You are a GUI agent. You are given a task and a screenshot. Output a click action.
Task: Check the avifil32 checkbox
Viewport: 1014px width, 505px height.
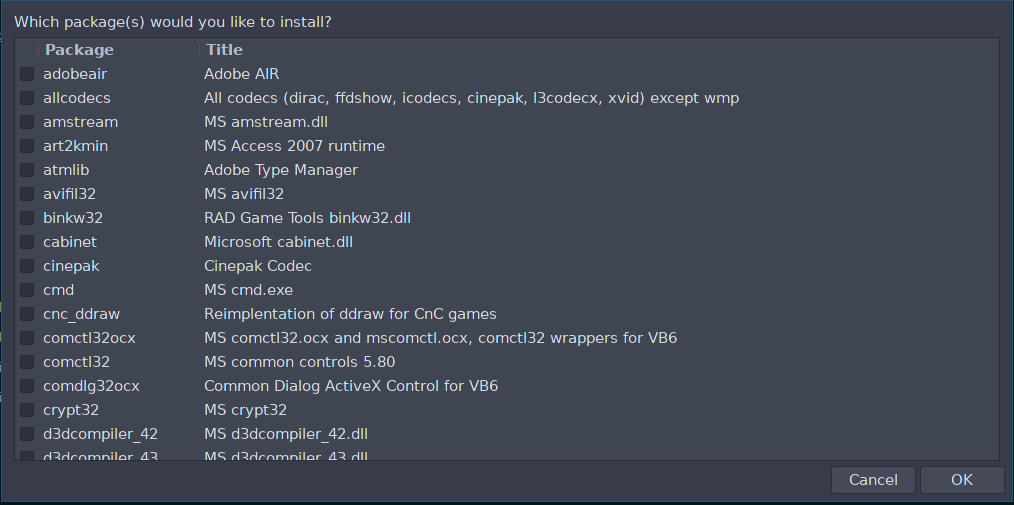(x=27, y=194)
